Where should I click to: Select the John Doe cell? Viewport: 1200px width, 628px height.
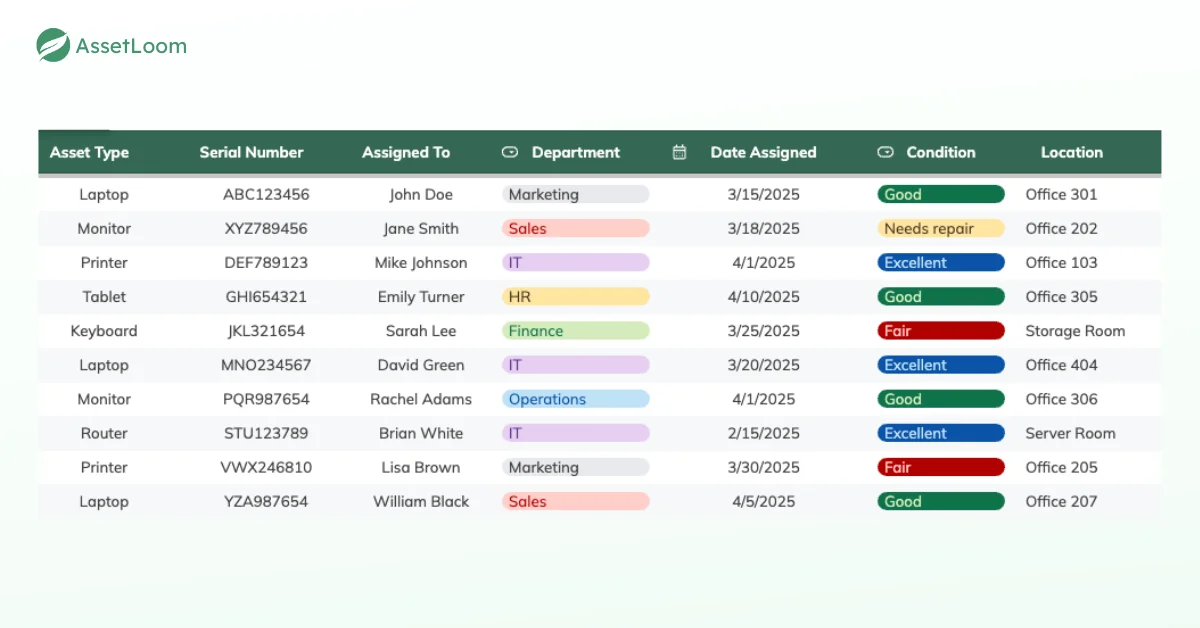tap(421, 195)
